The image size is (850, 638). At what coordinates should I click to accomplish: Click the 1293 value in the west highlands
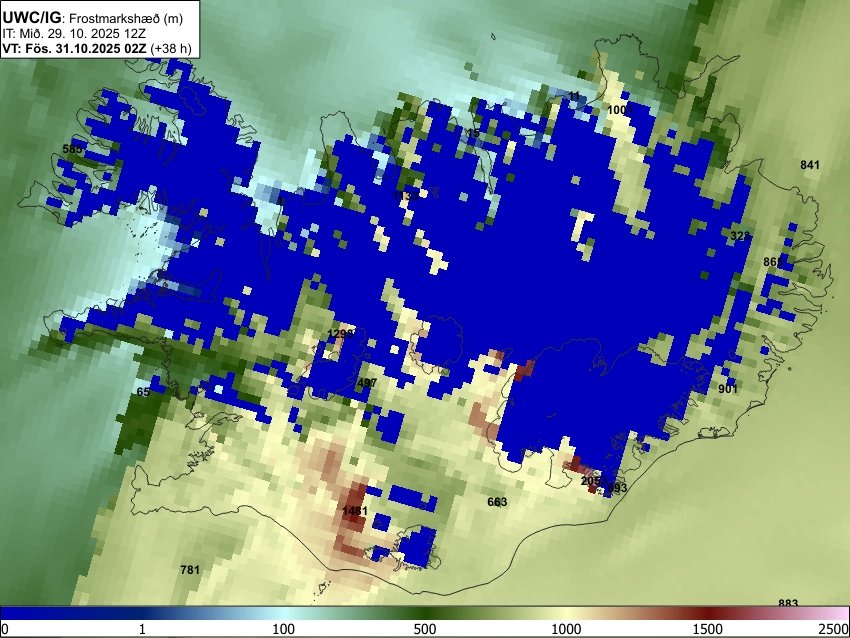click(340, 333)
